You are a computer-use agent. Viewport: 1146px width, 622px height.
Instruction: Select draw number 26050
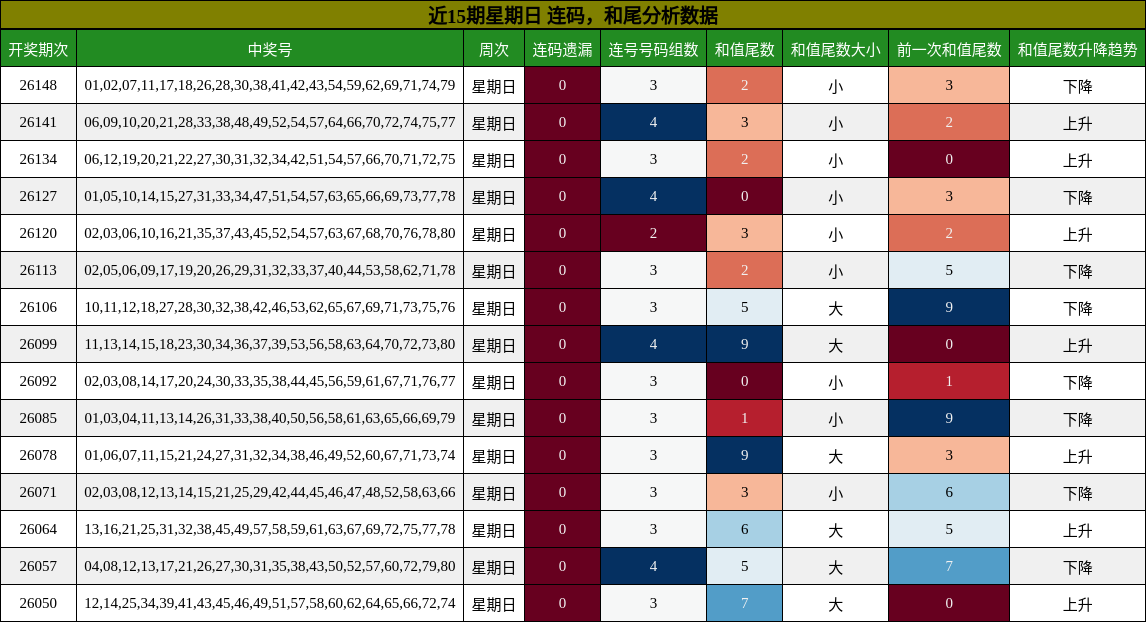38,603
